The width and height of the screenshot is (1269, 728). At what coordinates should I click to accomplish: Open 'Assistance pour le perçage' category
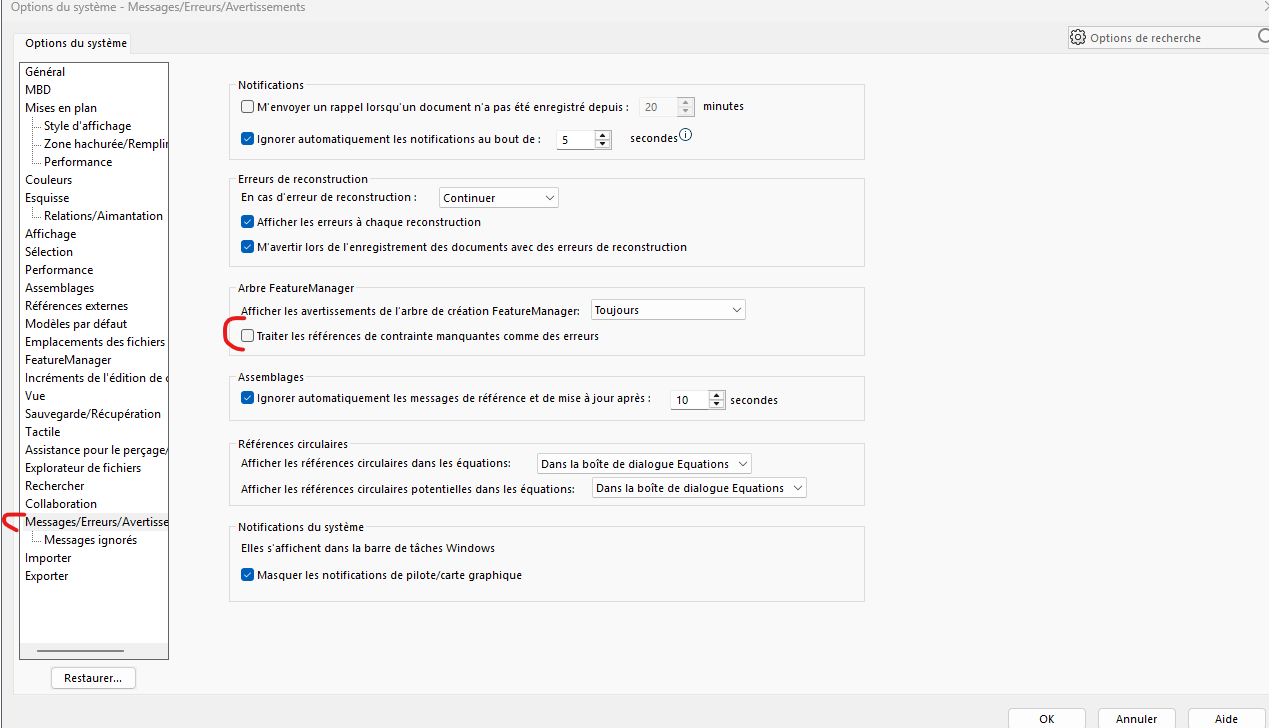[96, 450]
